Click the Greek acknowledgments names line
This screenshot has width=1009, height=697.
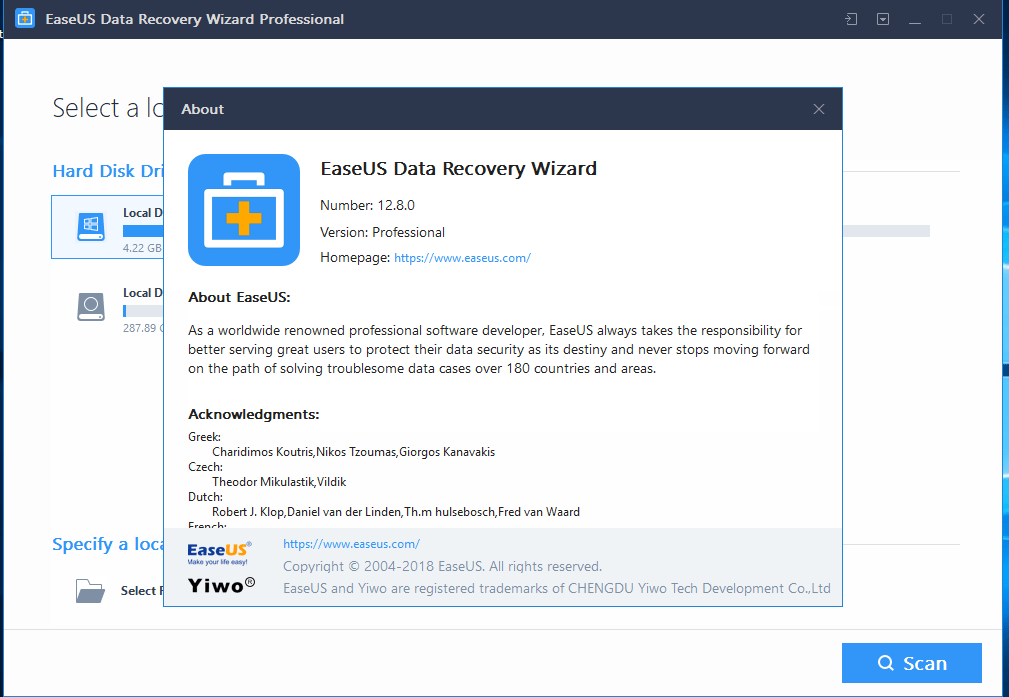[353, 452]
